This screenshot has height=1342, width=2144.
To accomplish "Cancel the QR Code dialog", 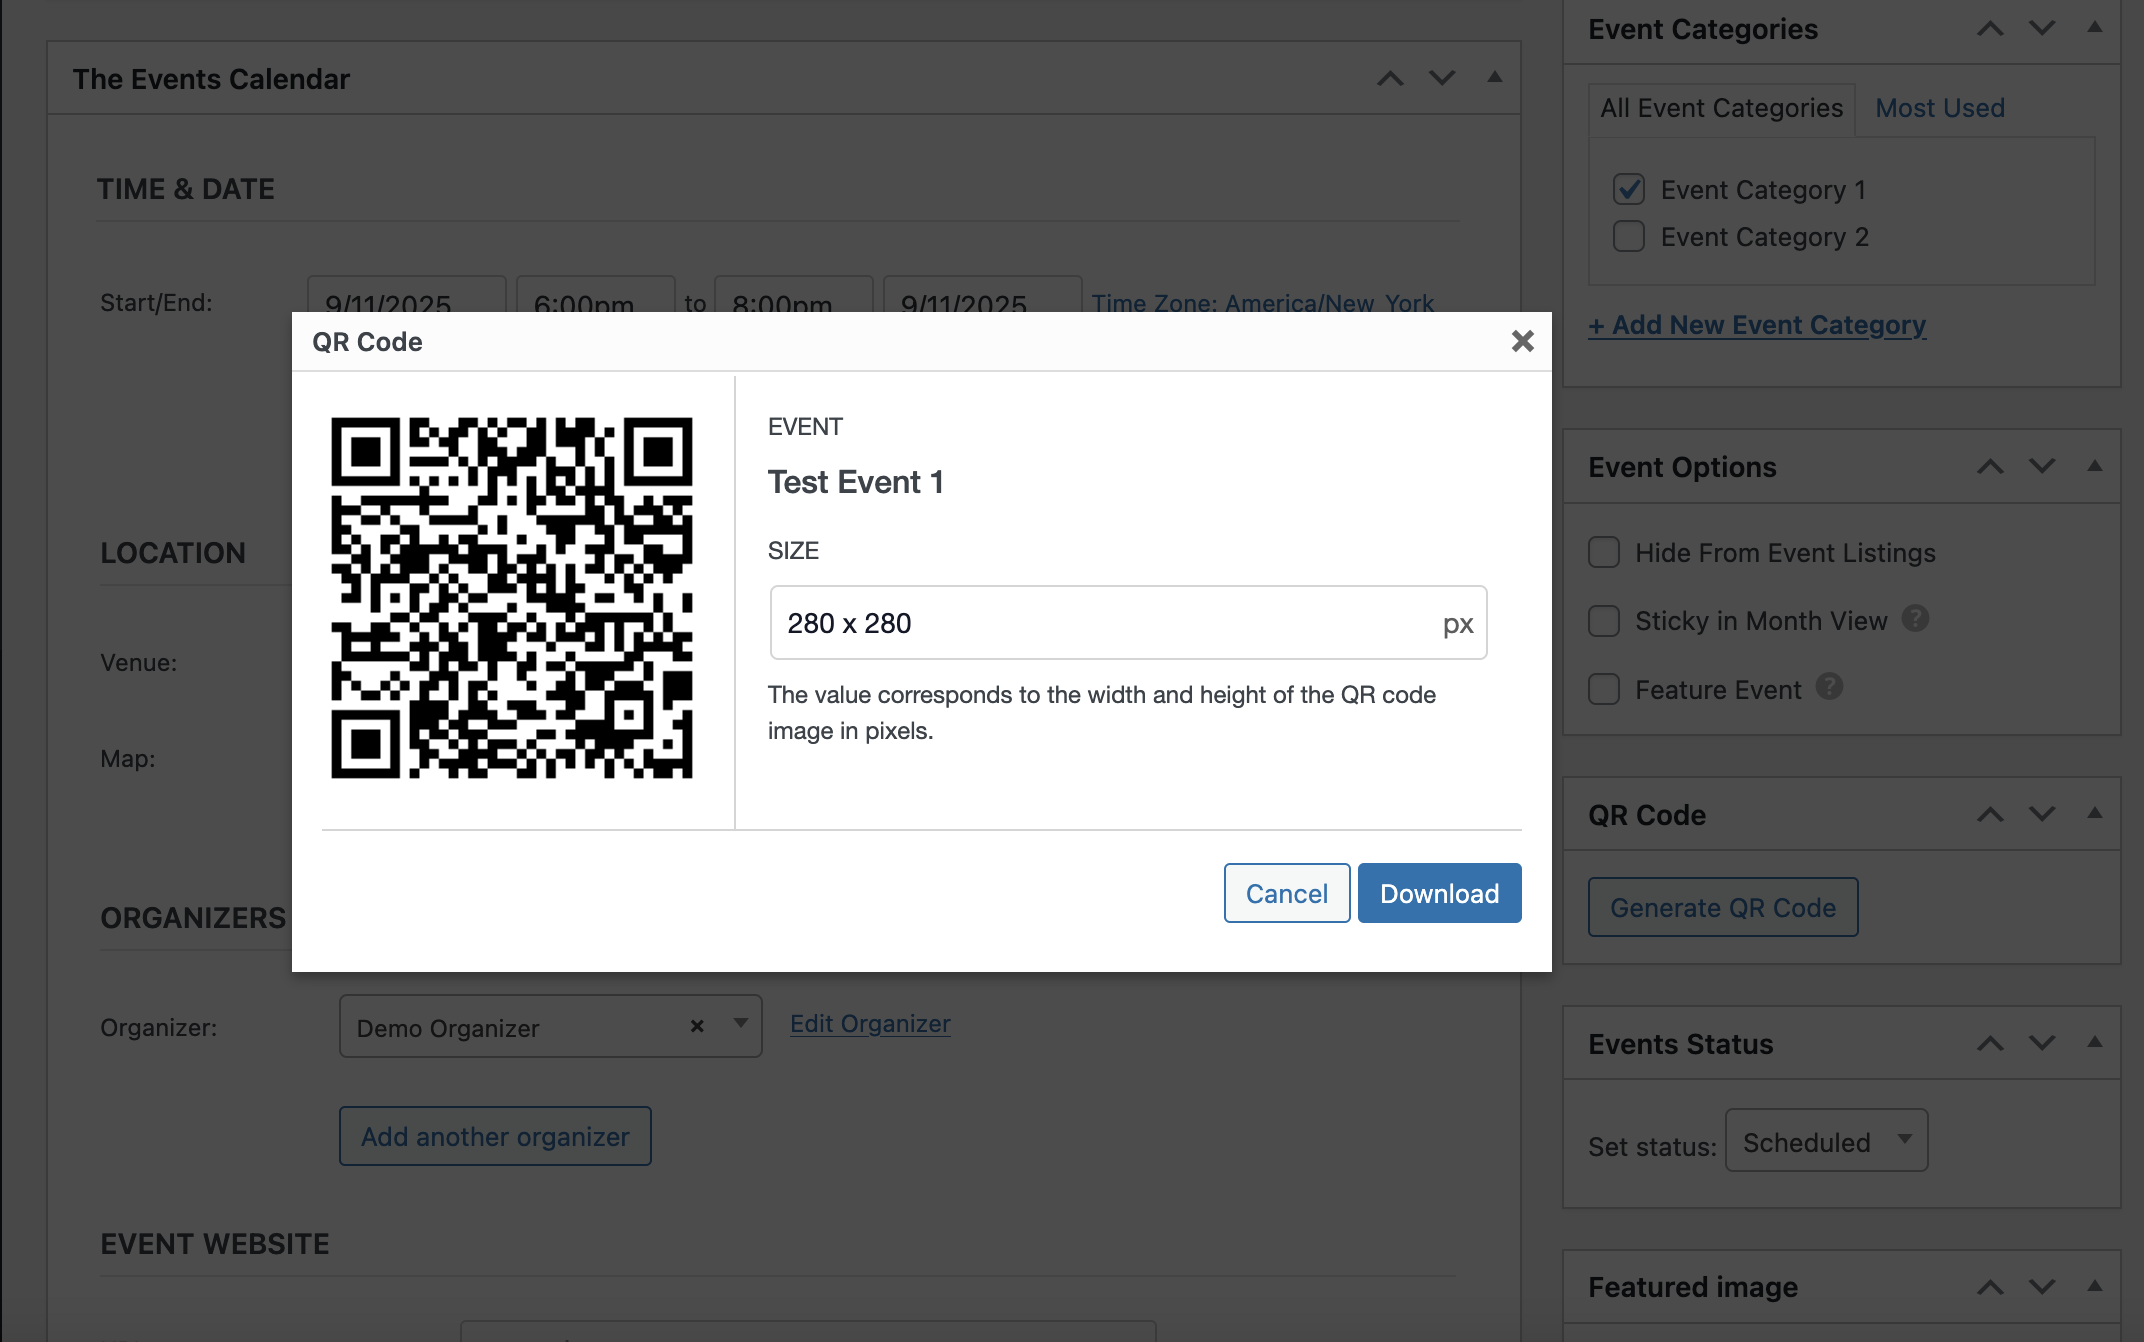I will (1286, 893).
